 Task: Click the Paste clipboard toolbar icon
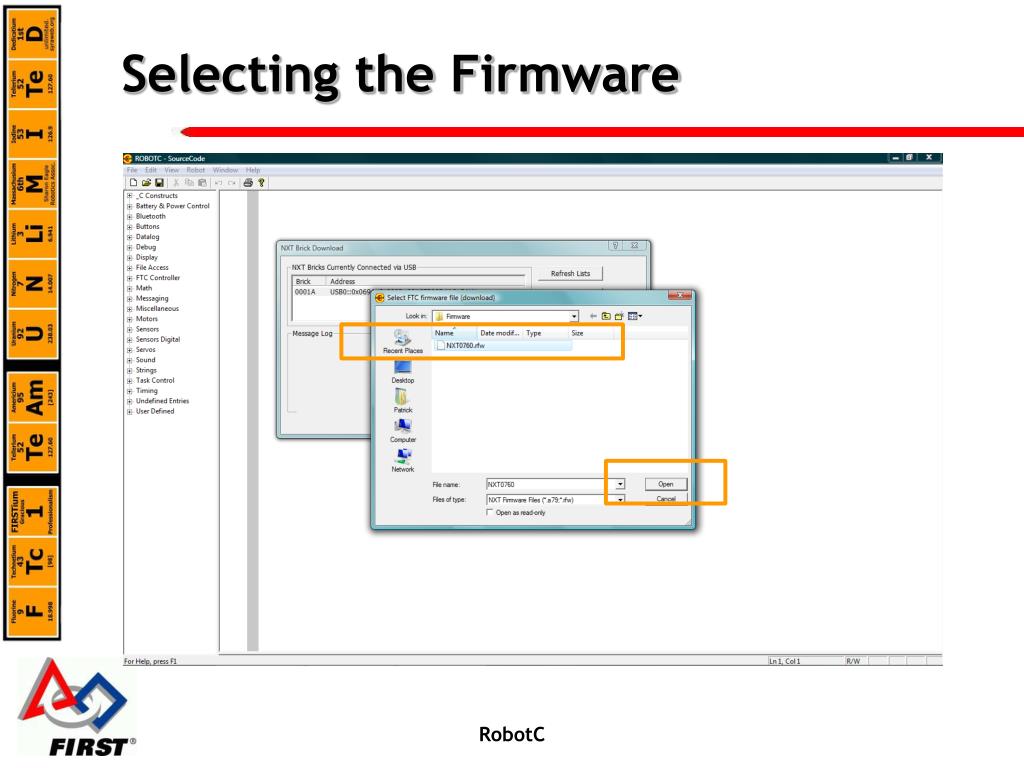(x=202, y=183)
